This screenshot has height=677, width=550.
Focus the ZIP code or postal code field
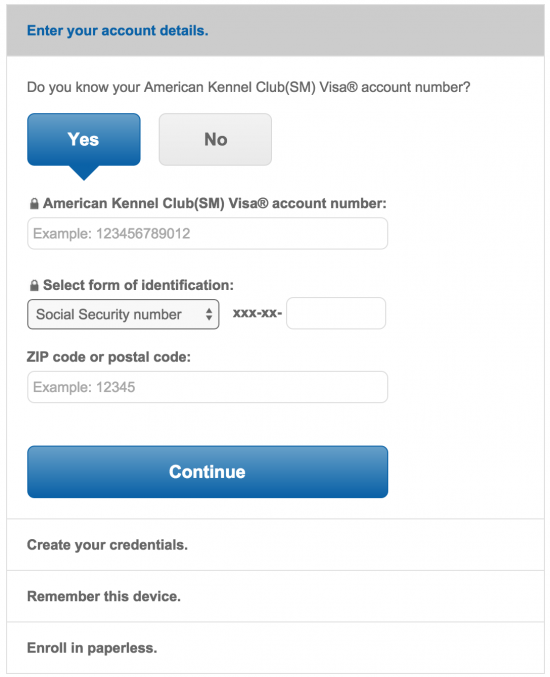coord(208,387)
